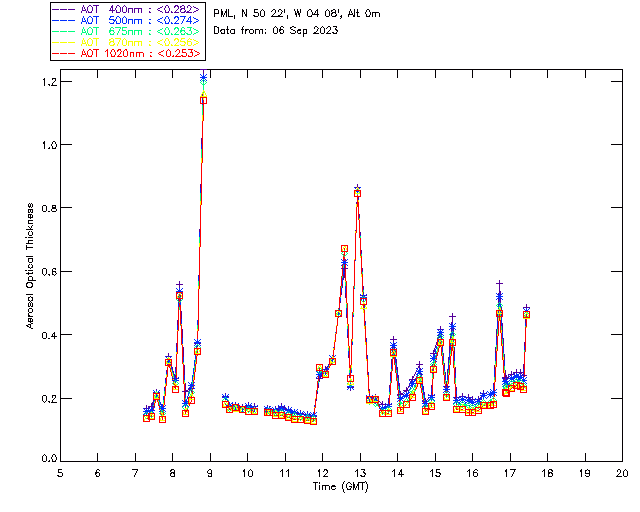Viewport: 640px width, 512px height.
Task: Click the red square data peak near 0.84 at hour 13
Action: point(358,194)
